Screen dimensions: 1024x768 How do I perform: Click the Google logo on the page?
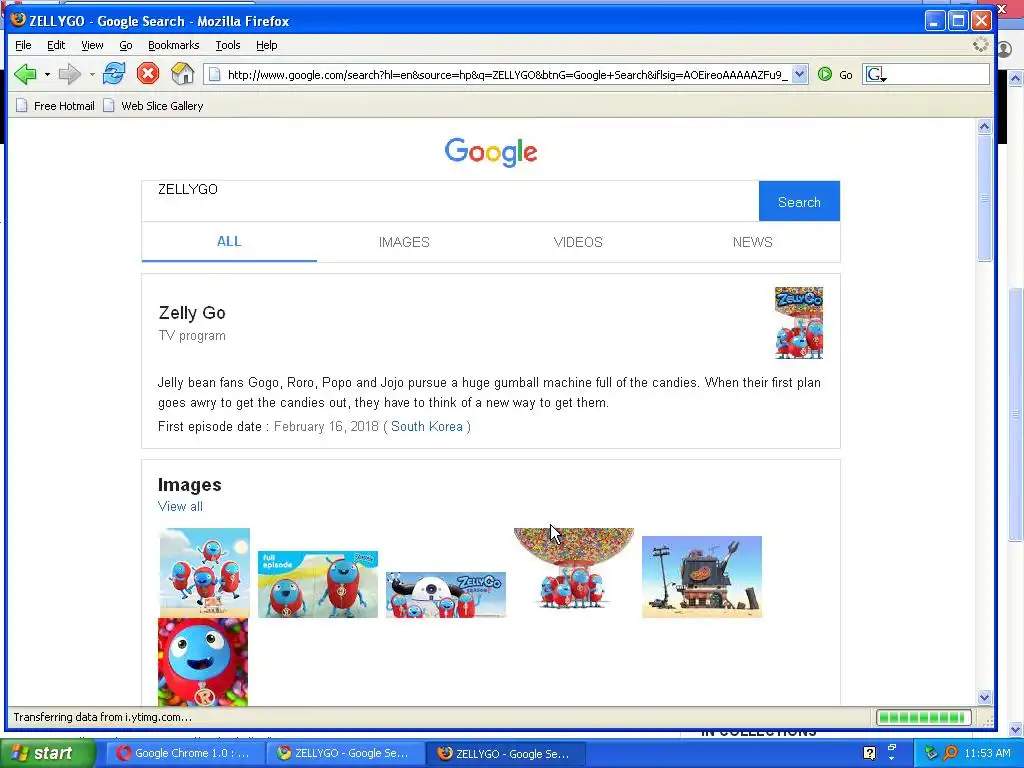coord(491,152)
